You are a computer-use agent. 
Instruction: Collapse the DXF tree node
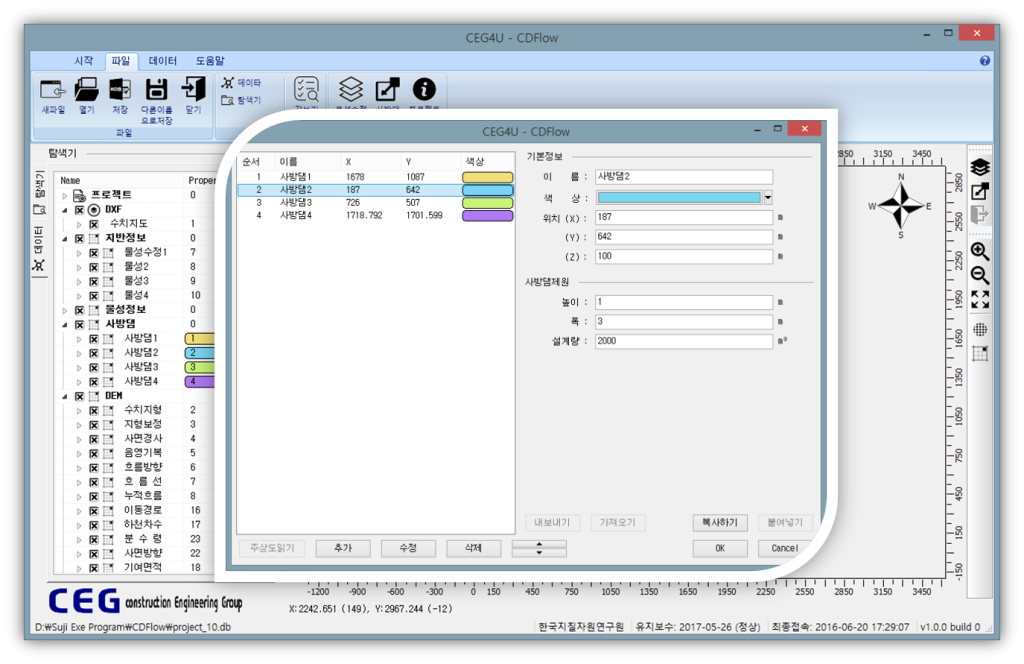pos(65,210)
